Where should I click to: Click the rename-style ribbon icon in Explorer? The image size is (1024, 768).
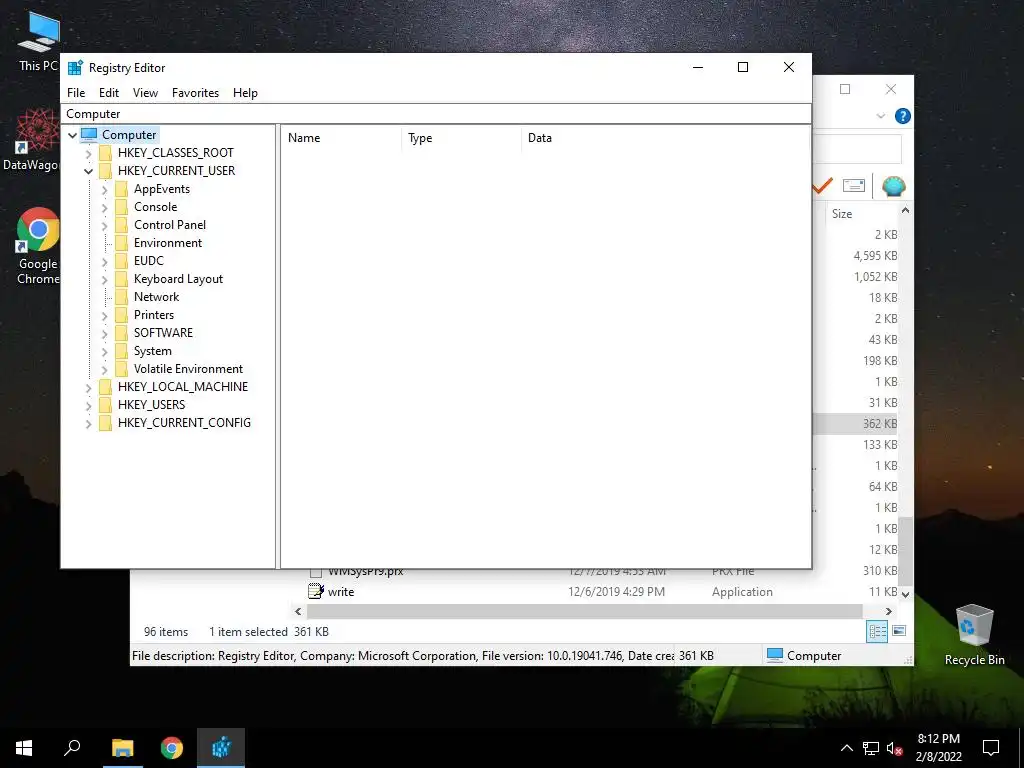click(854, 185)
